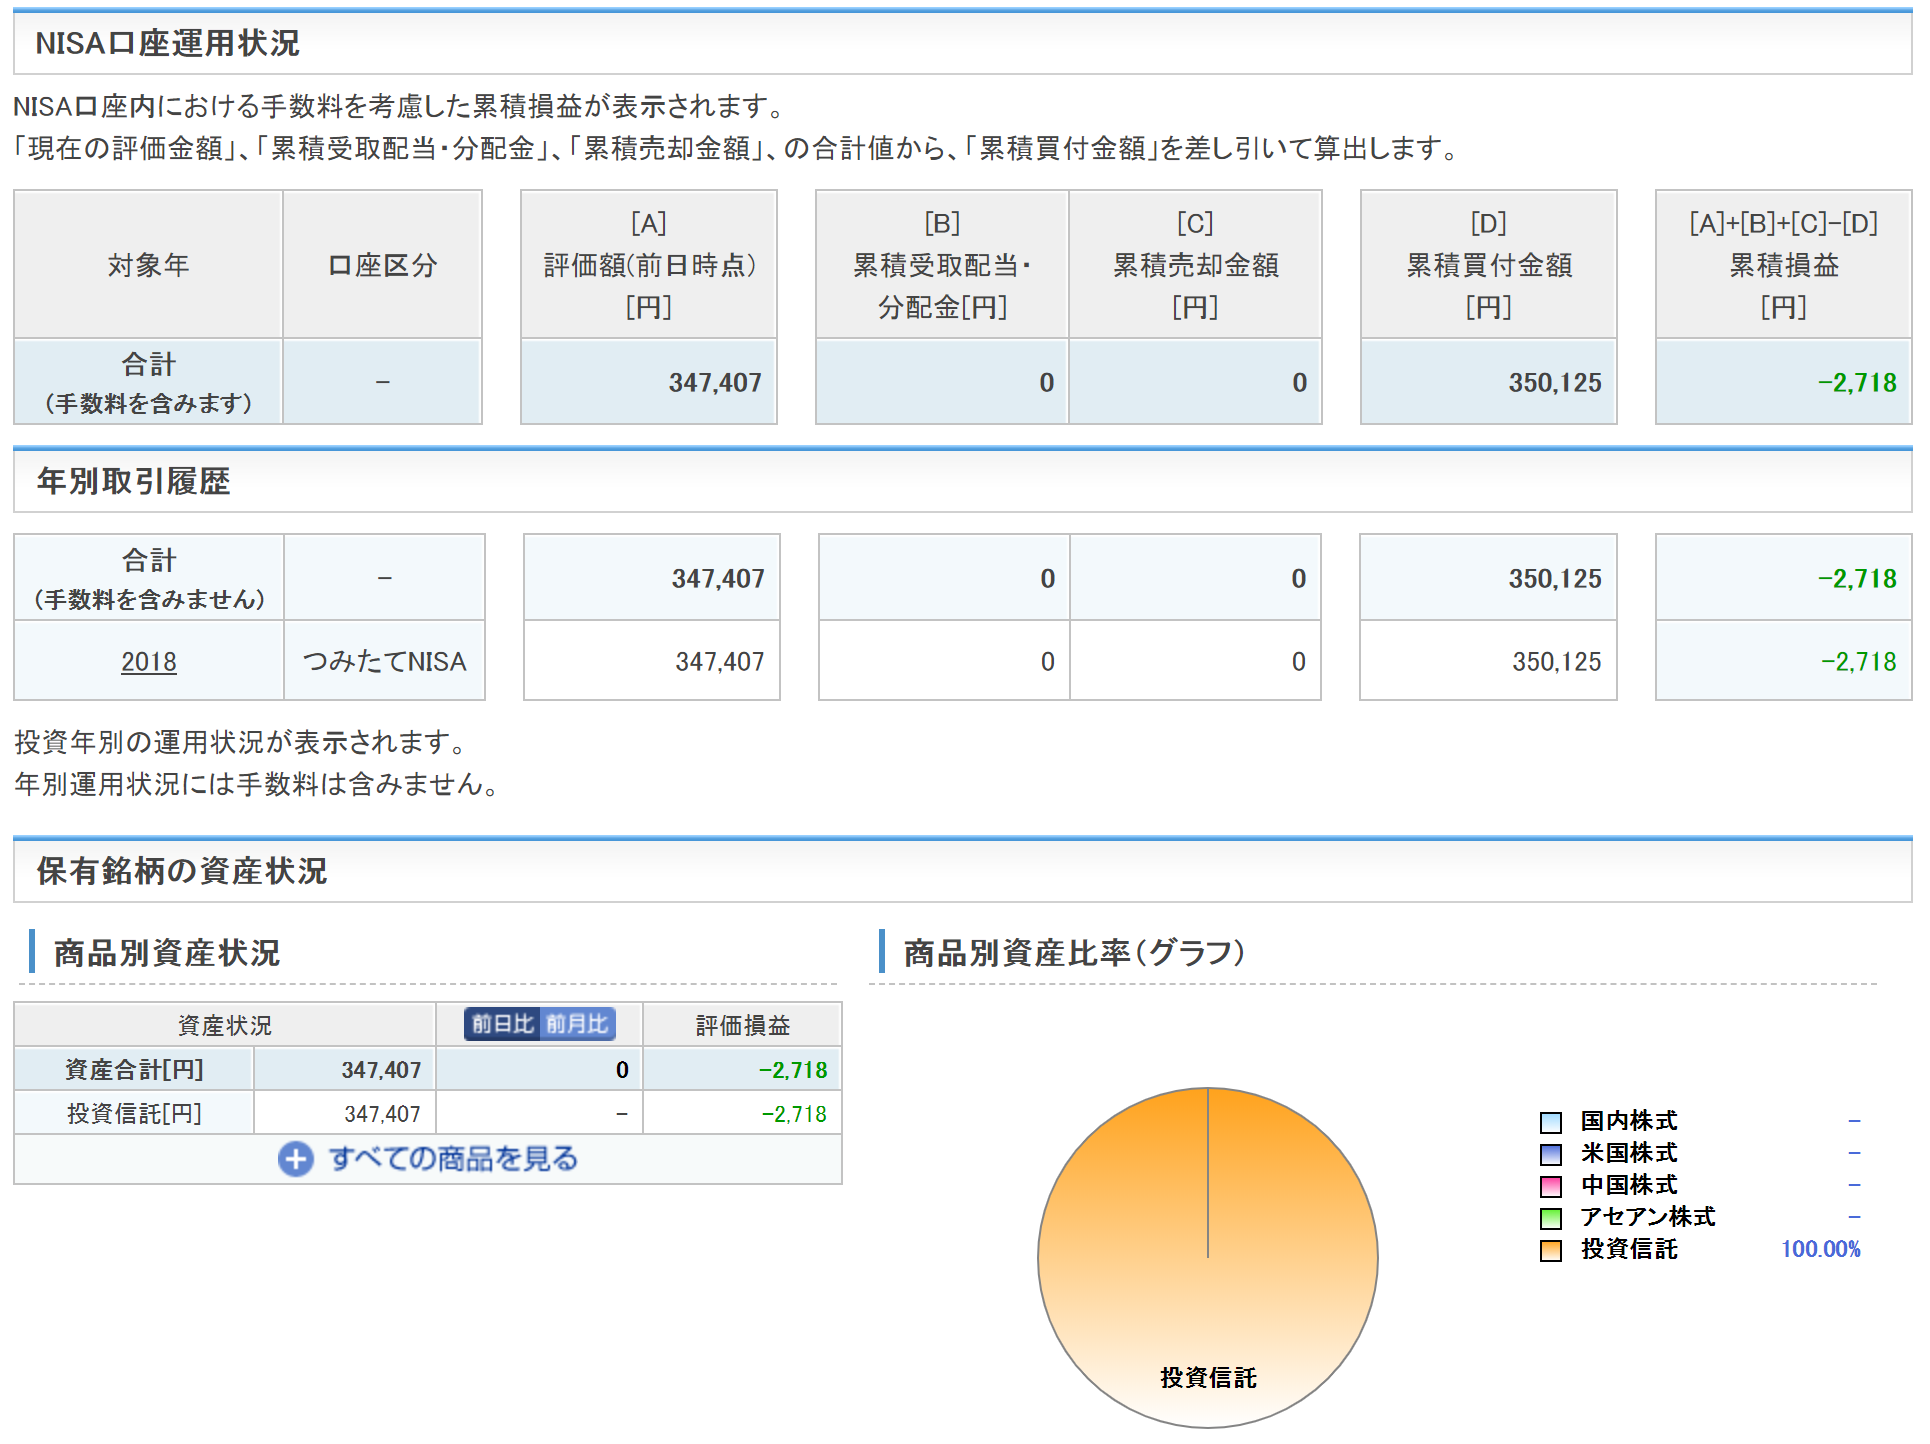Click the 保有銘柄の資産状況 section header
This screenshot has height=1444, width=1930.
[181, 871]
